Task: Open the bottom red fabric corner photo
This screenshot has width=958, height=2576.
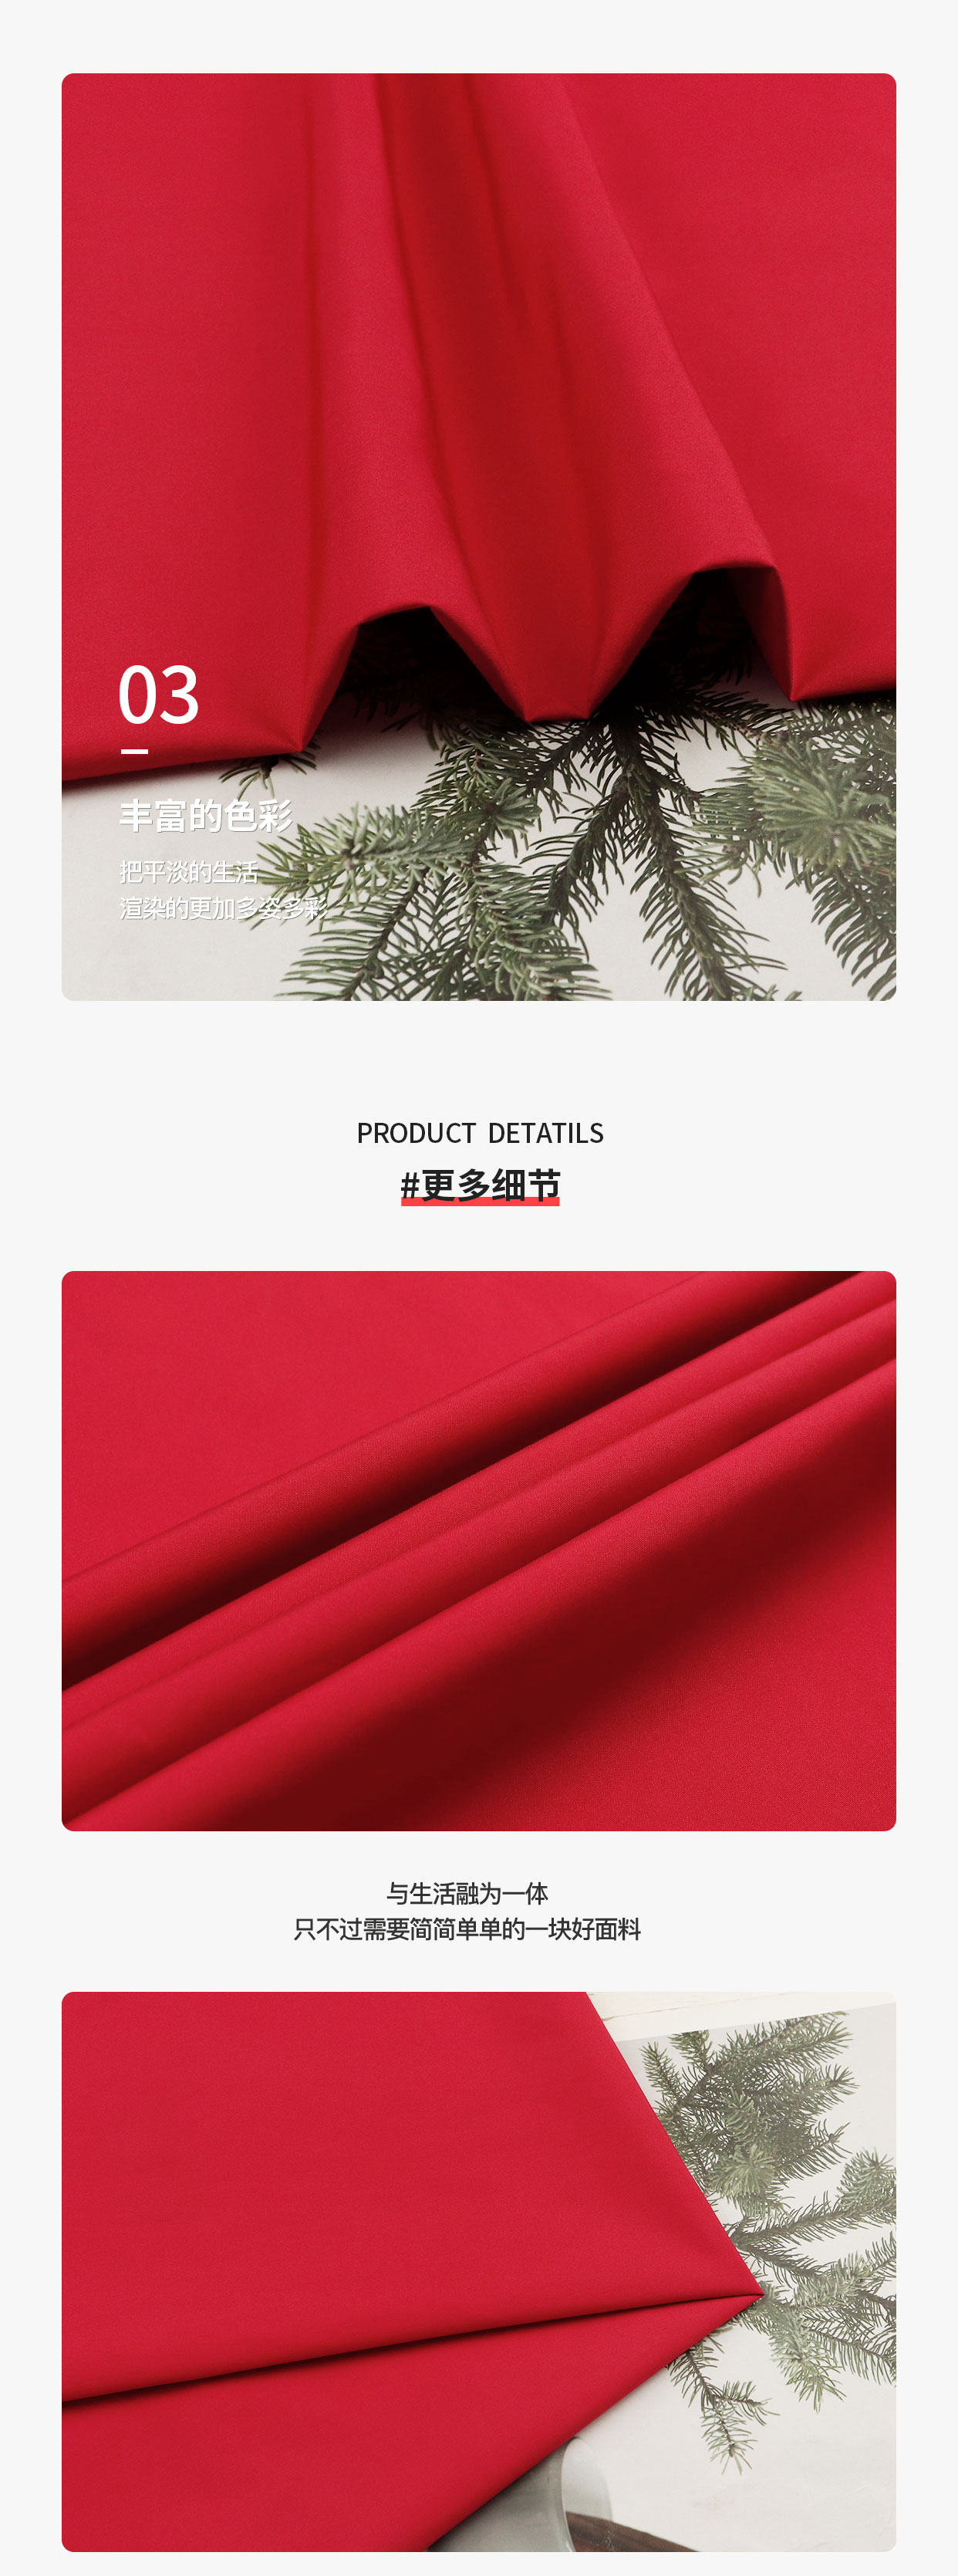Action: click(479, 2271)
